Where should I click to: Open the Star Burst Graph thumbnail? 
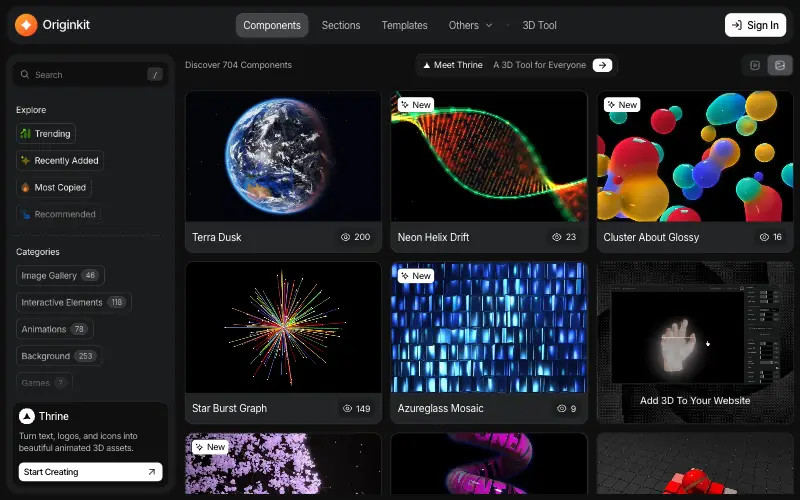(283, 328)
